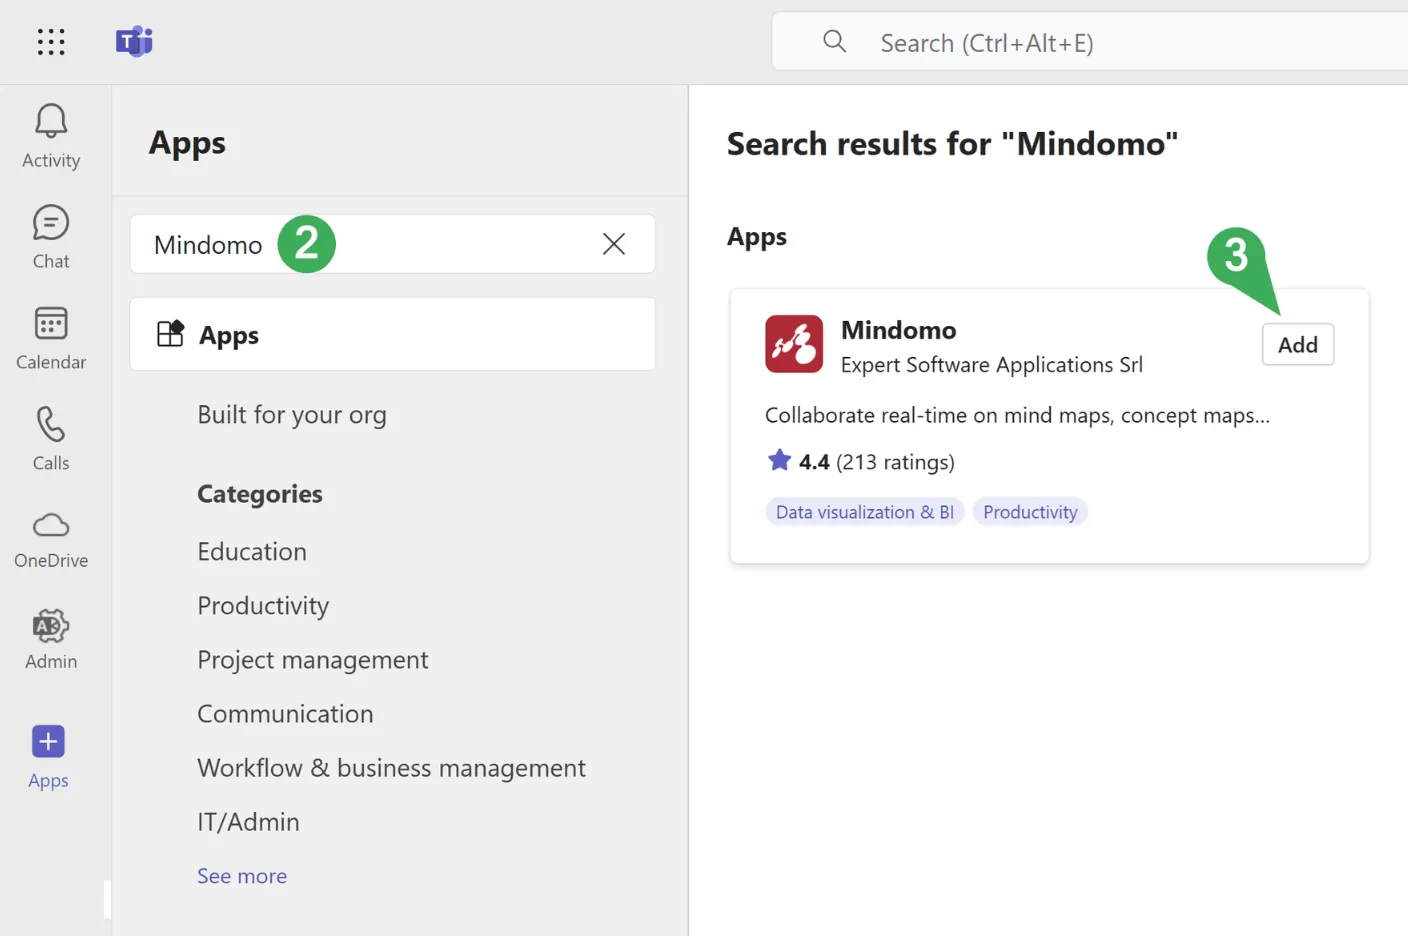Choose the Education category
The width and height of the screenshot is (1408, 936).
click(252, 552)
